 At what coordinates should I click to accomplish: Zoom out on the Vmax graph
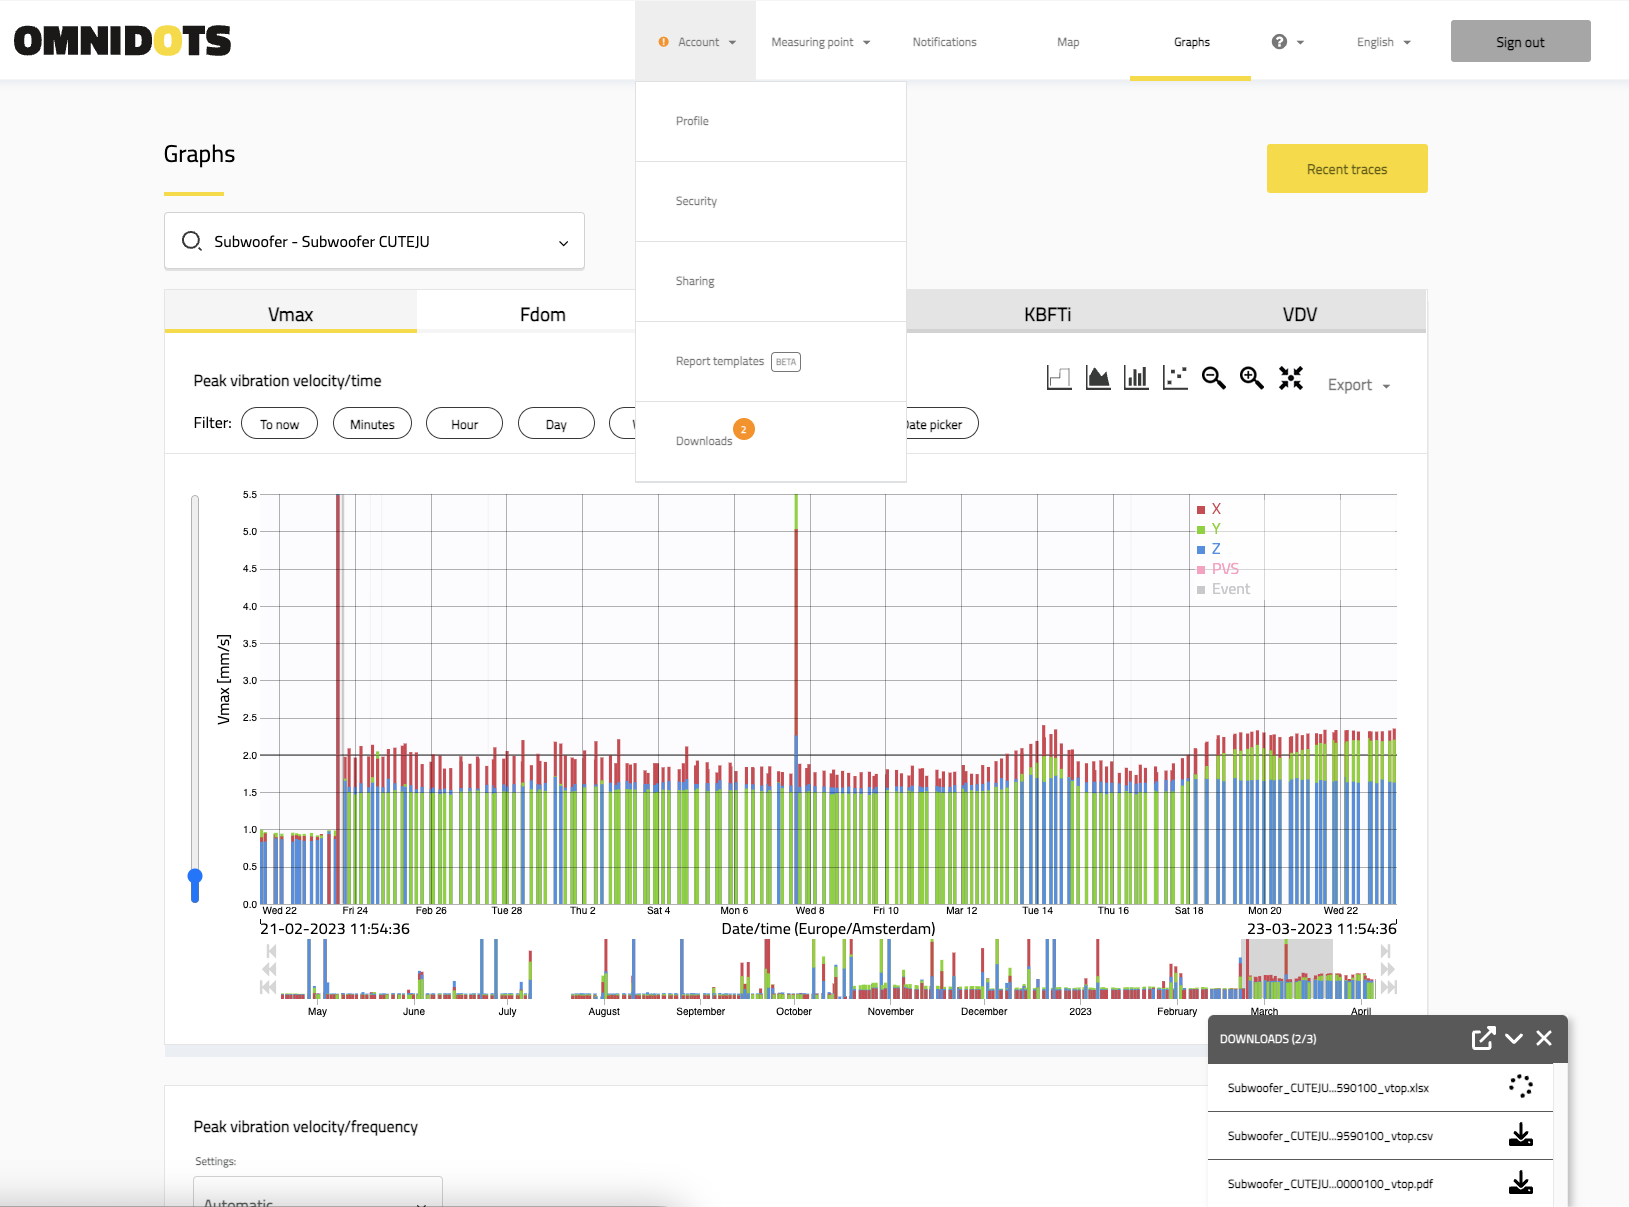pyautogui.click(x=1213, y=378)
